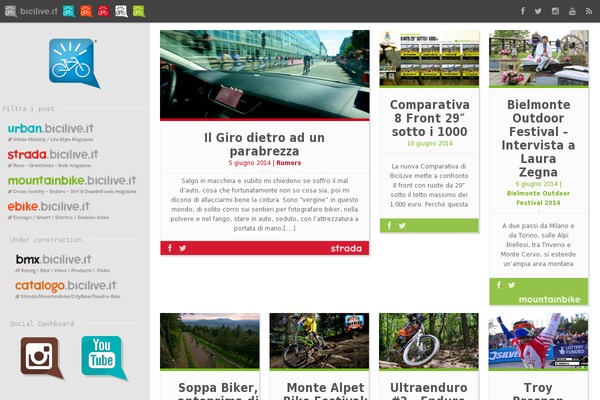Click the large blue bike logo in sidebar
Screen dimensions: 600x400
74,63
